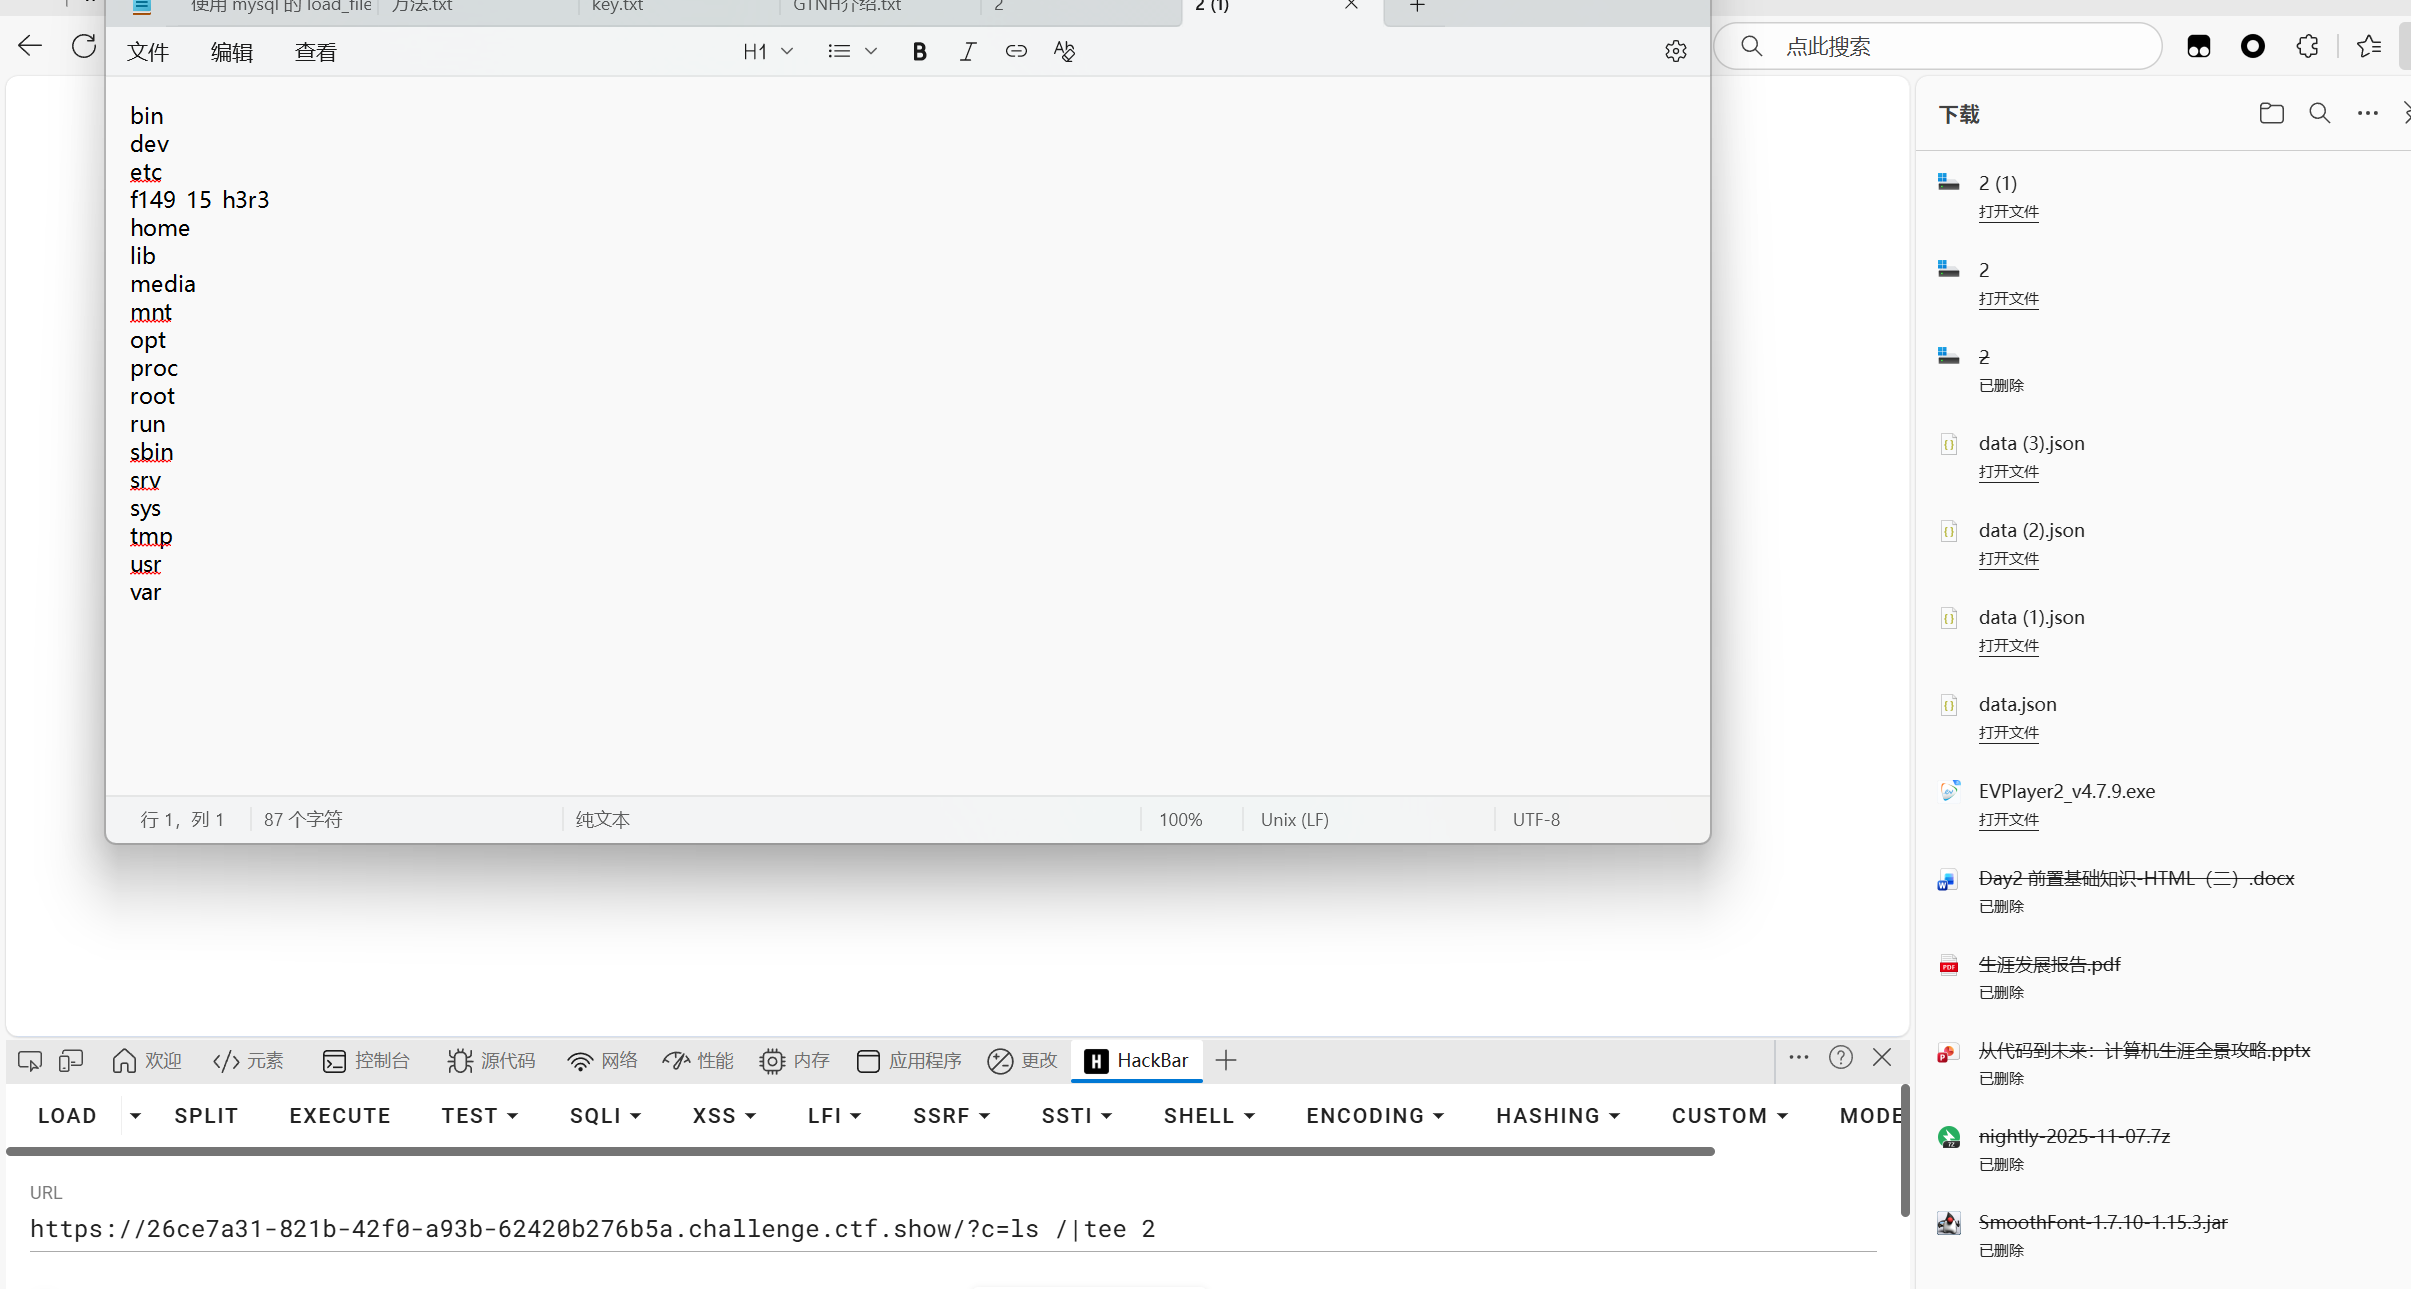The width and height of the screenshot is (2411, 1289).
Task: Click the HackBar URL input field
Action: tap(950, 1229)
